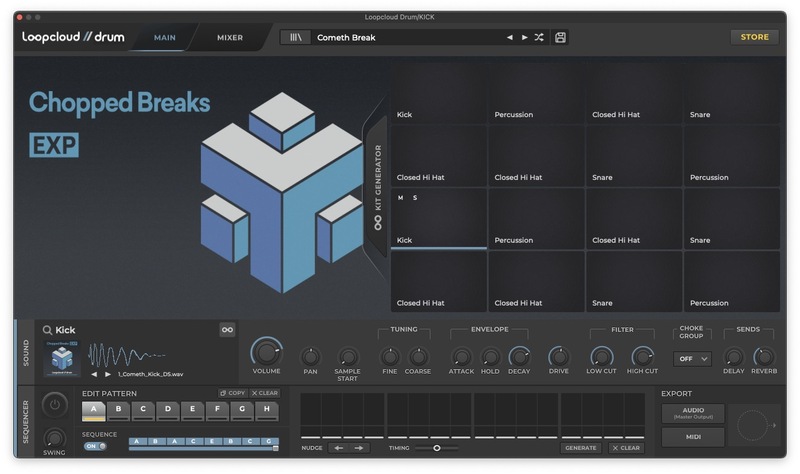Open the Choke Group OFF dropdown
The height and width of the screenshot is (474, 800).
tap(692, 359)
